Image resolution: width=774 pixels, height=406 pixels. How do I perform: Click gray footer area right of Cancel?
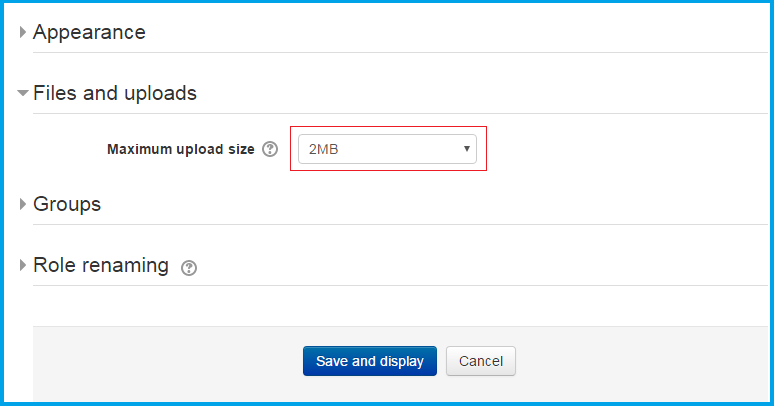pyautogui.click(x=640, y=361)
